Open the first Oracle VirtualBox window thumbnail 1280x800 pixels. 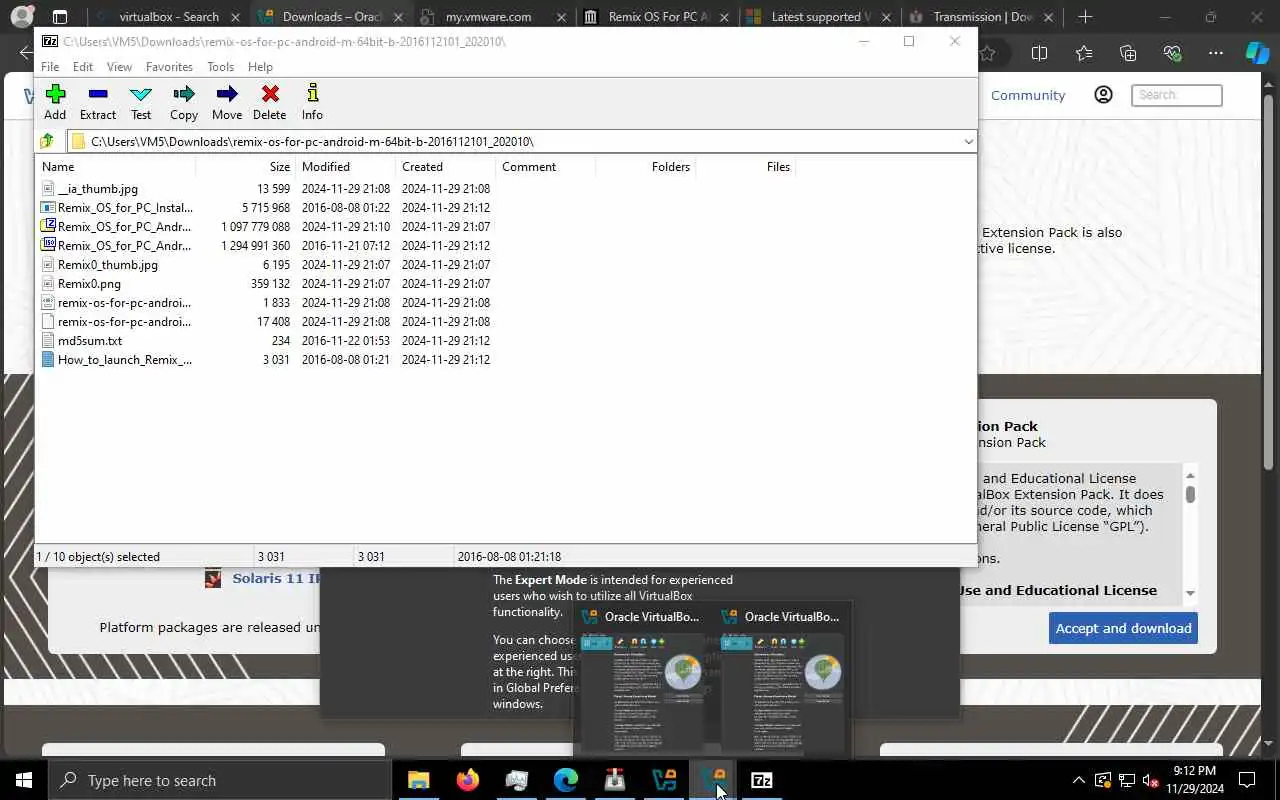tap(642, 681)
